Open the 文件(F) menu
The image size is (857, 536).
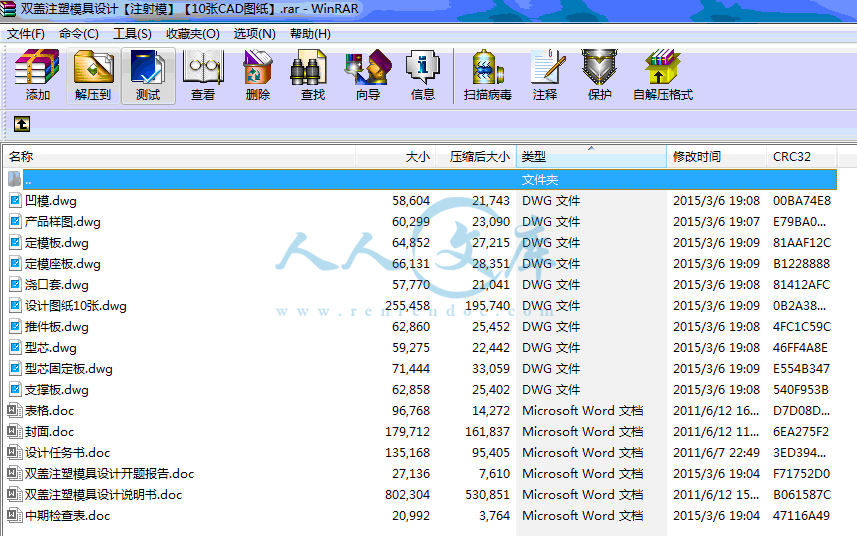tap(26, 34)
